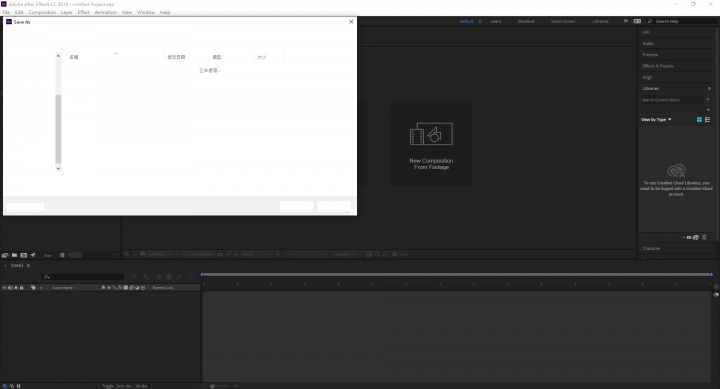This screenshot has width=720, height=389.
Task: Click Parent & Link column header
Action: click(x=163, y=288)
